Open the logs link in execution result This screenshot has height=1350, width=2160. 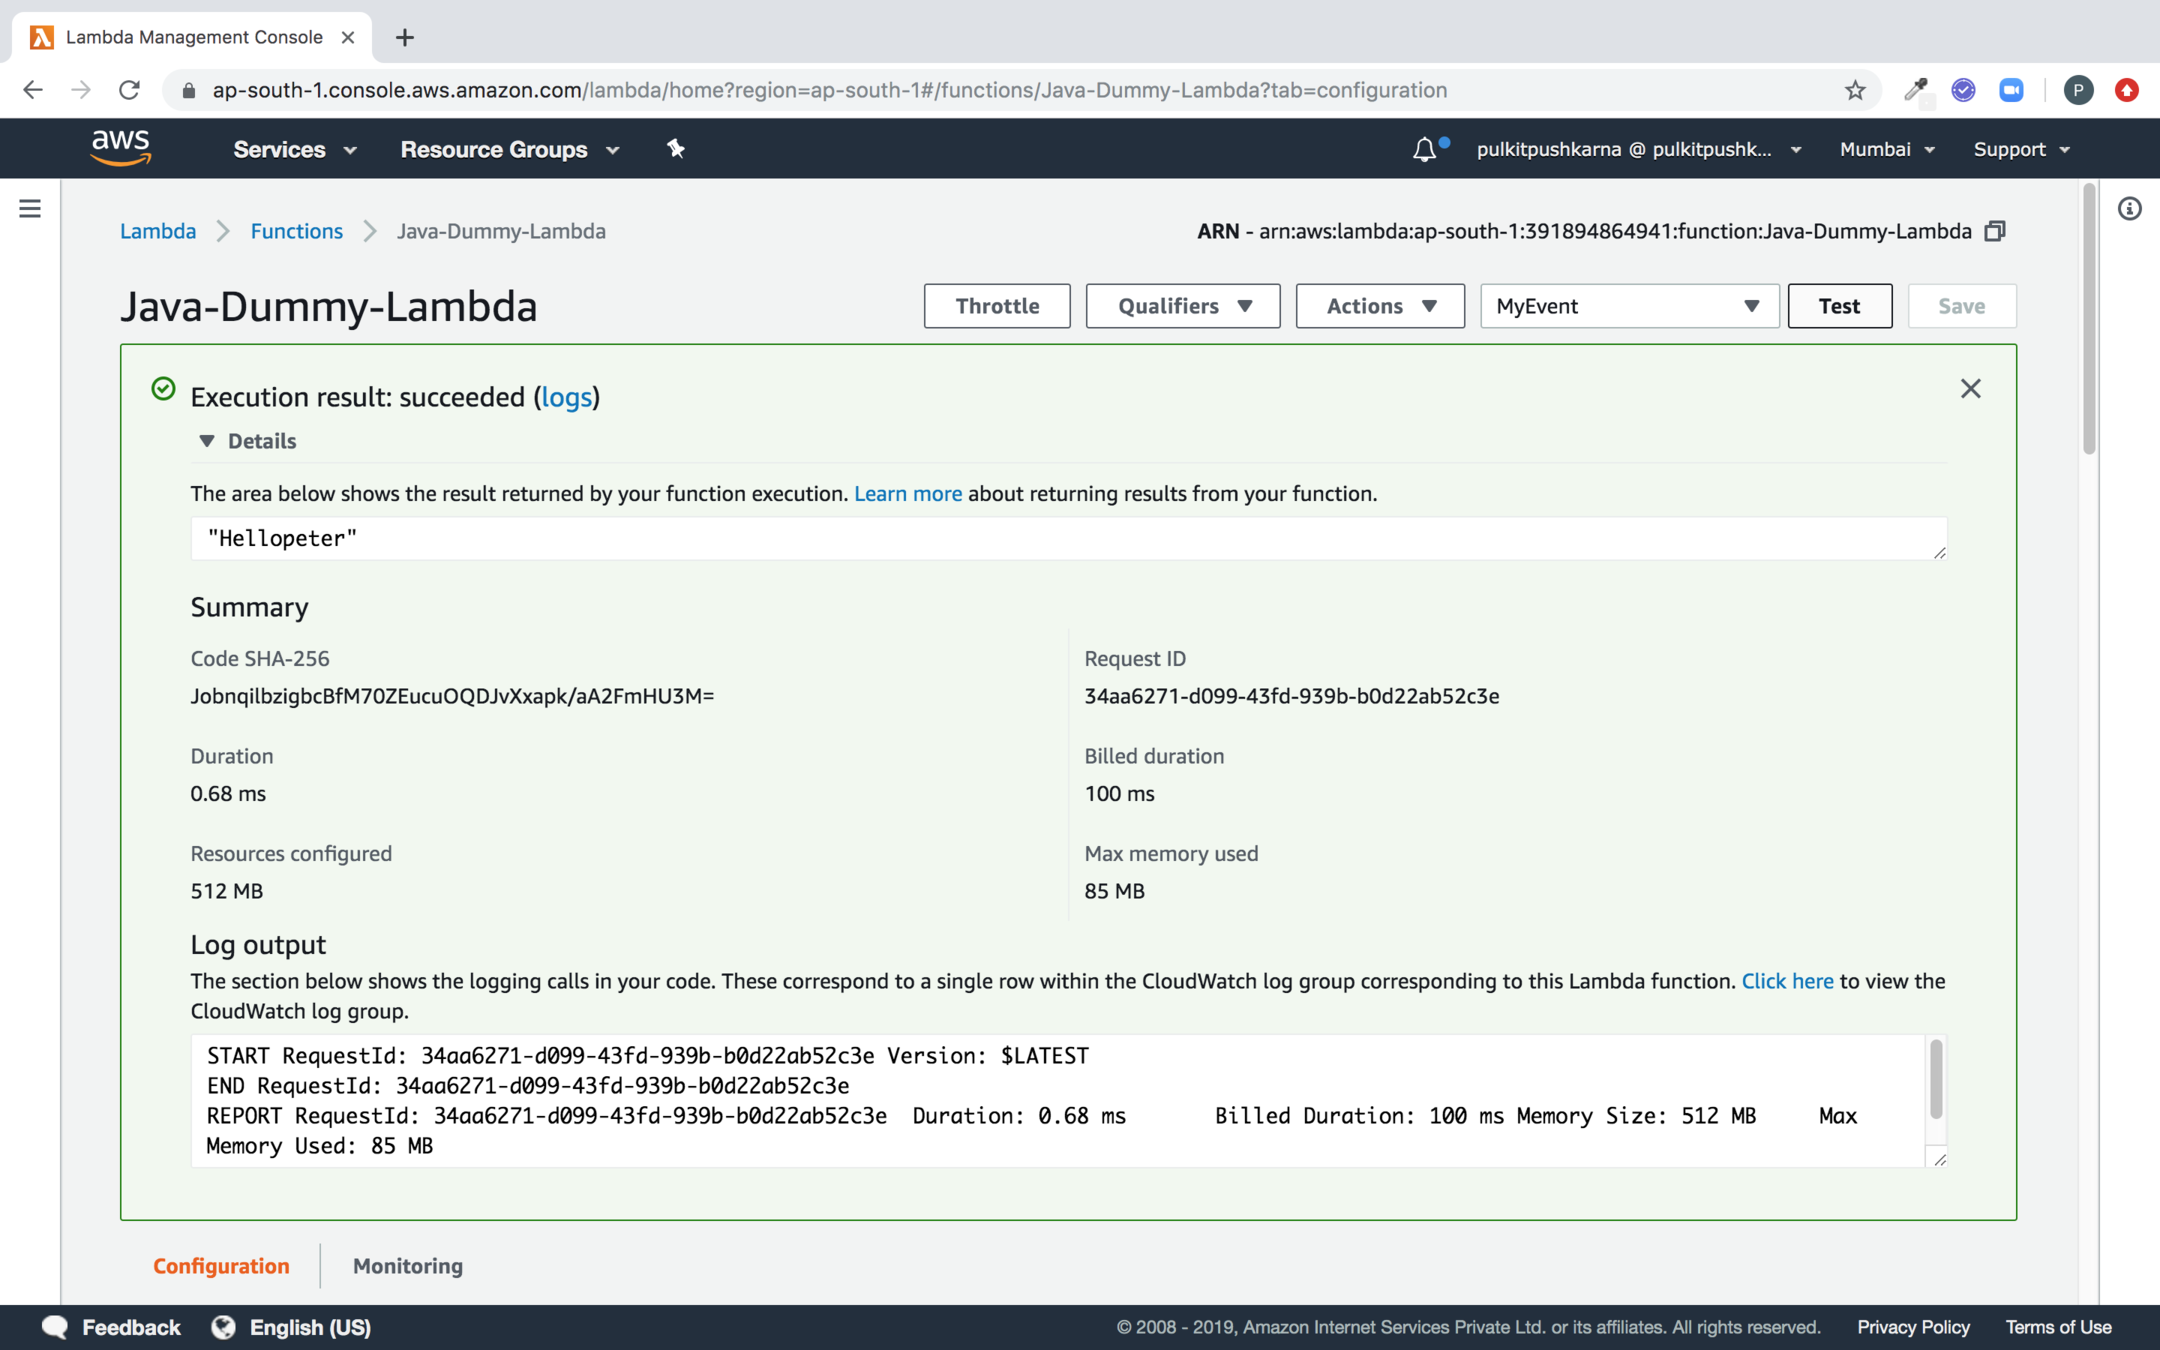(566, 397)
